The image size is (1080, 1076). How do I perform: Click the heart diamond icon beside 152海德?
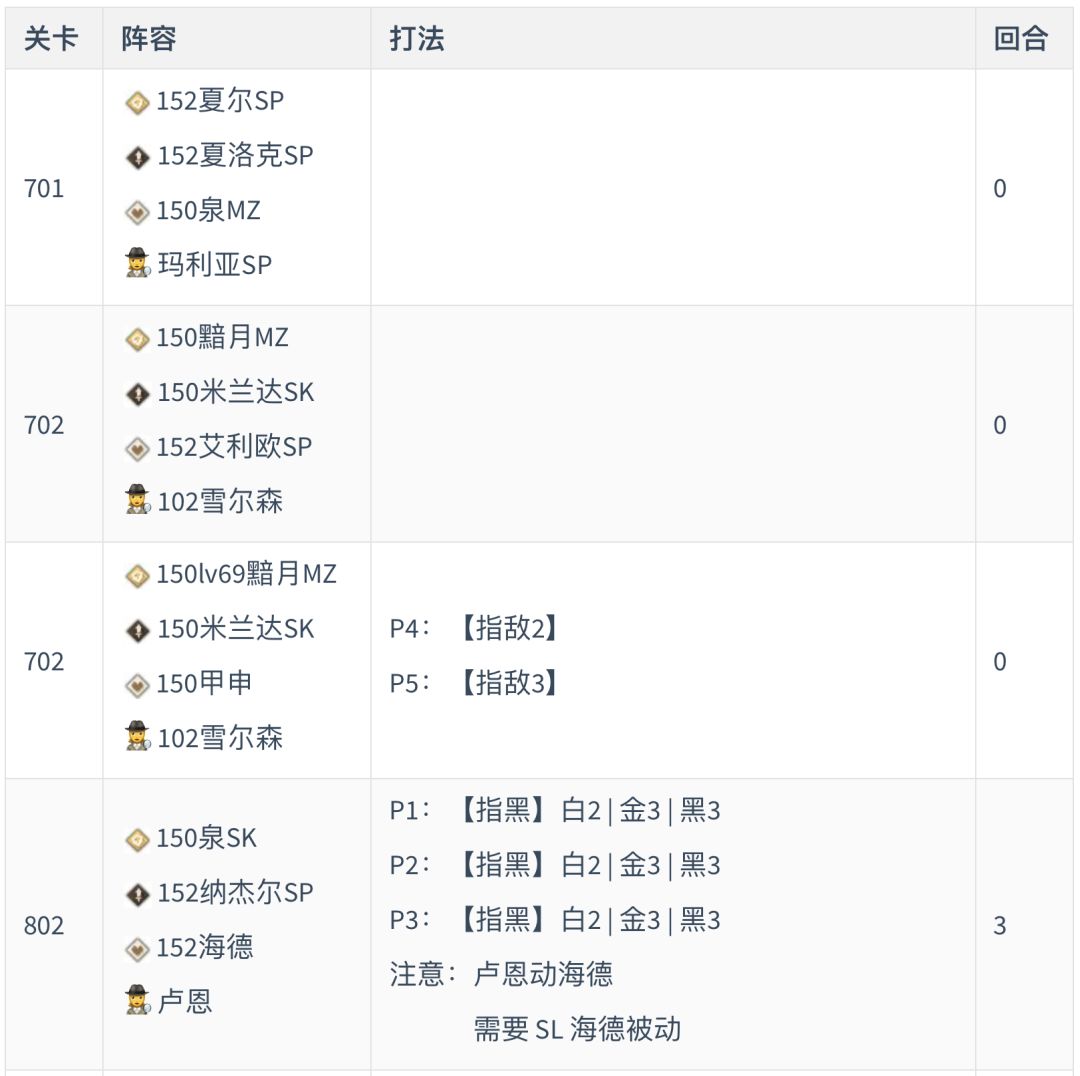click(x=137, y=948)
